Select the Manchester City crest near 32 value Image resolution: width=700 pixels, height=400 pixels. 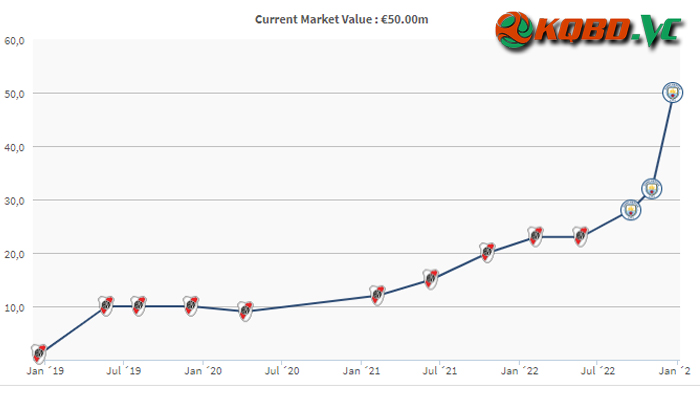(x=651, y=189)
